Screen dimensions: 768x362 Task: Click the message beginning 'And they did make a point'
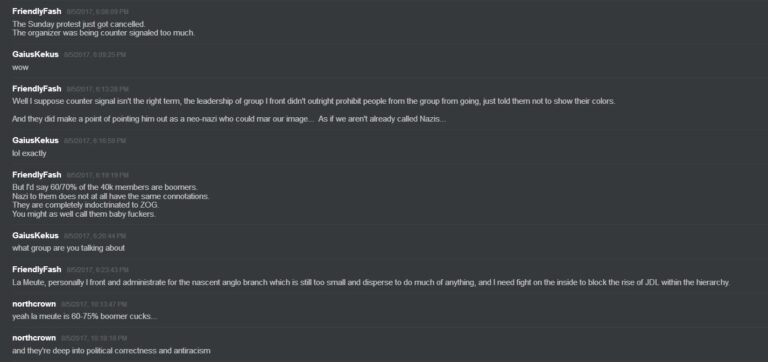229,119
